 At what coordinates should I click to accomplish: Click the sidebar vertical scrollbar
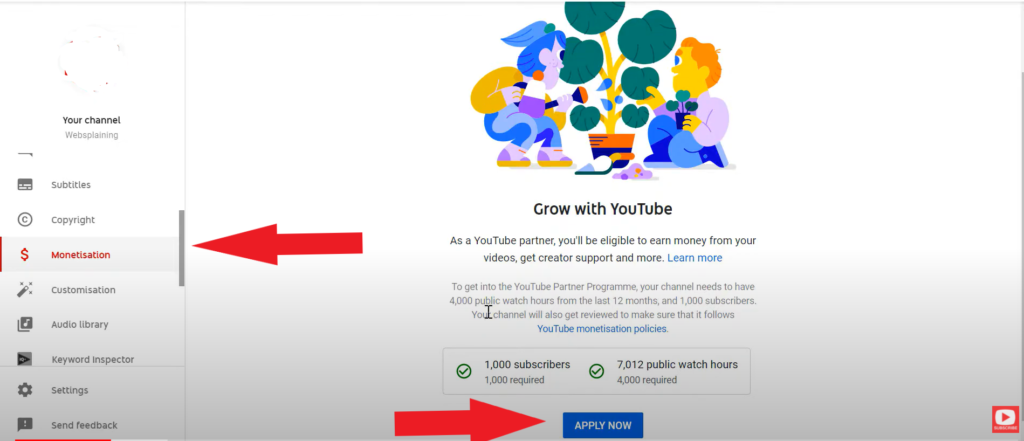coord(182,248)
